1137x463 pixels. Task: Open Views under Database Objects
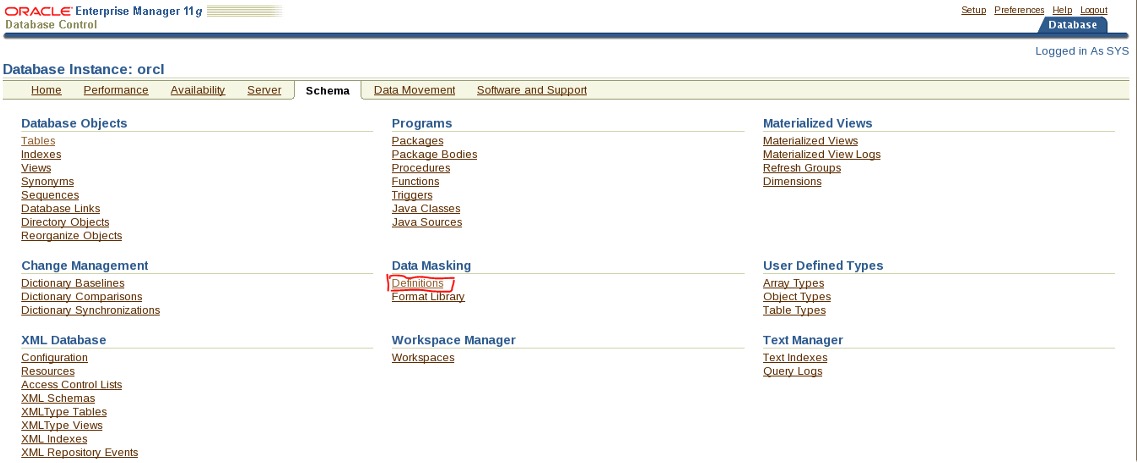tap(36, 168)
